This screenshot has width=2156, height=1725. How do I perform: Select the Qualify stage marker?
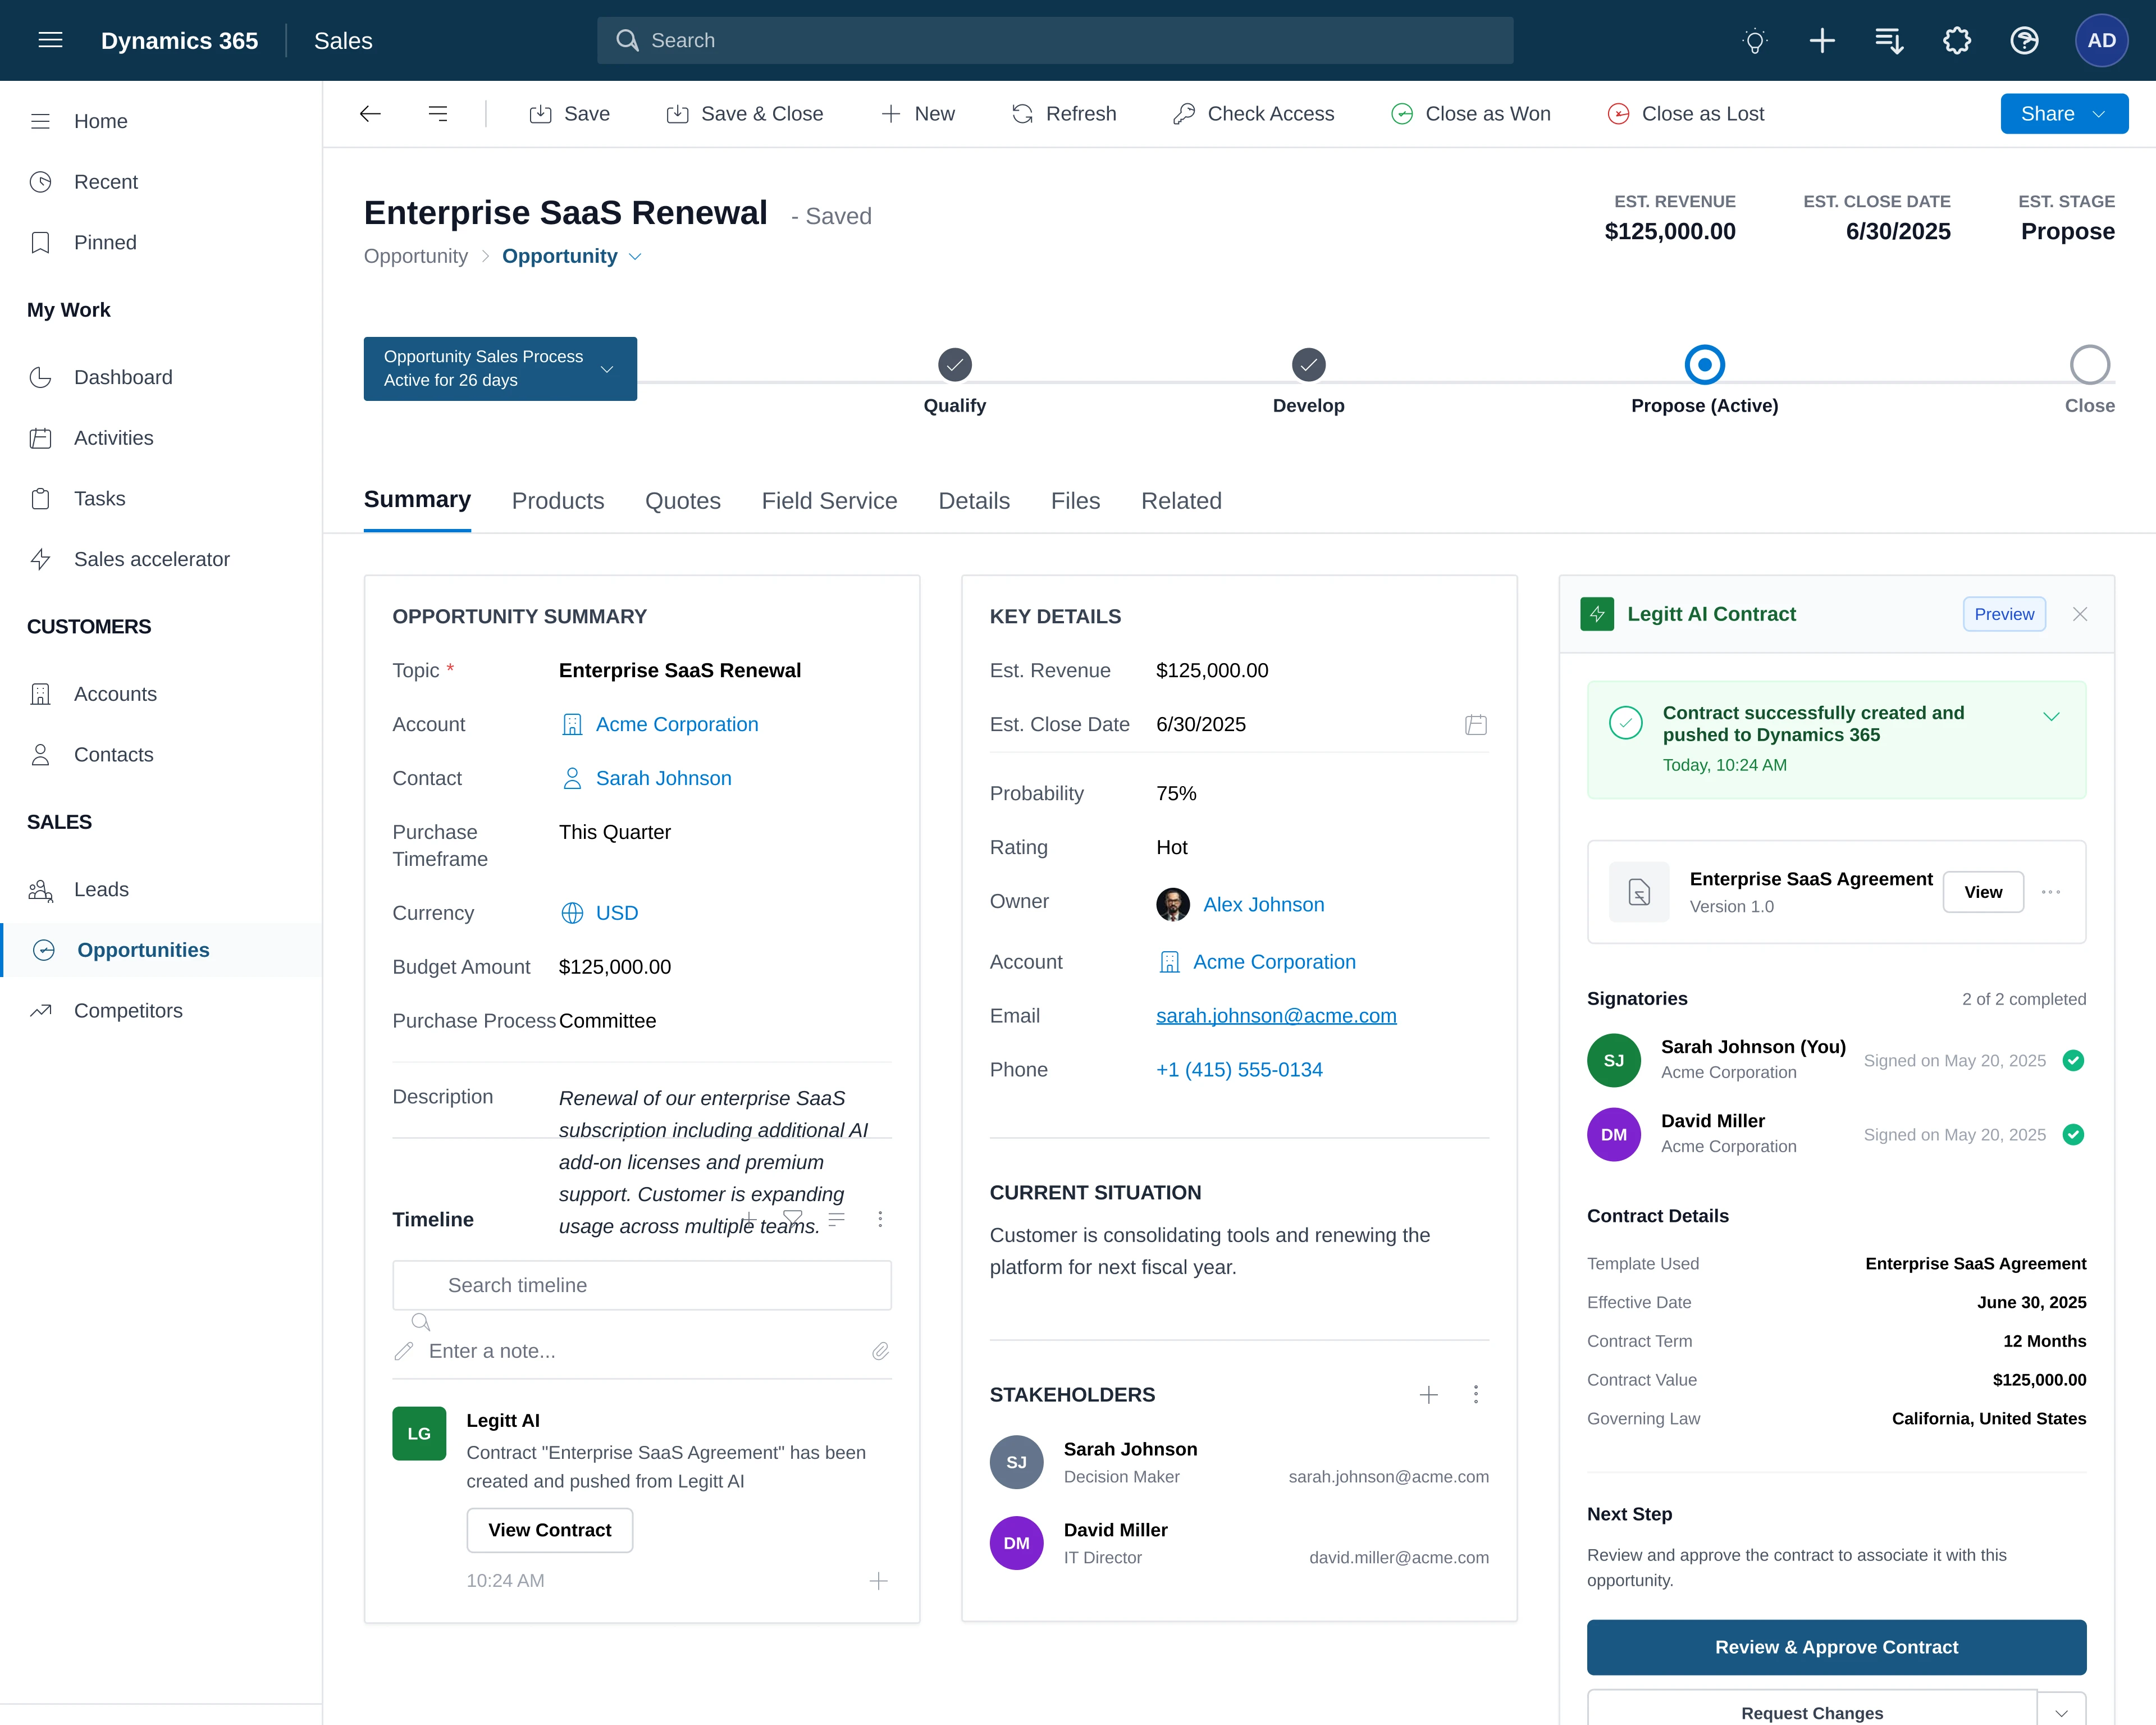[x=955, y=365]
